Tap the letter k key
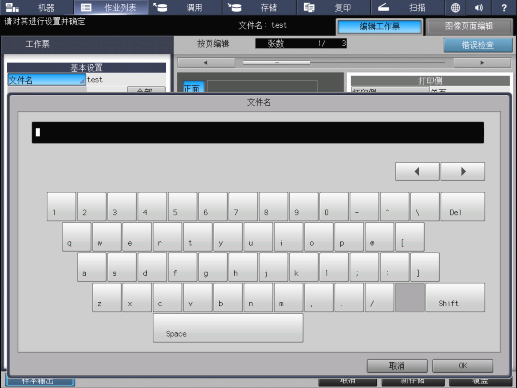The image size is (517, 388). (304, 267)
